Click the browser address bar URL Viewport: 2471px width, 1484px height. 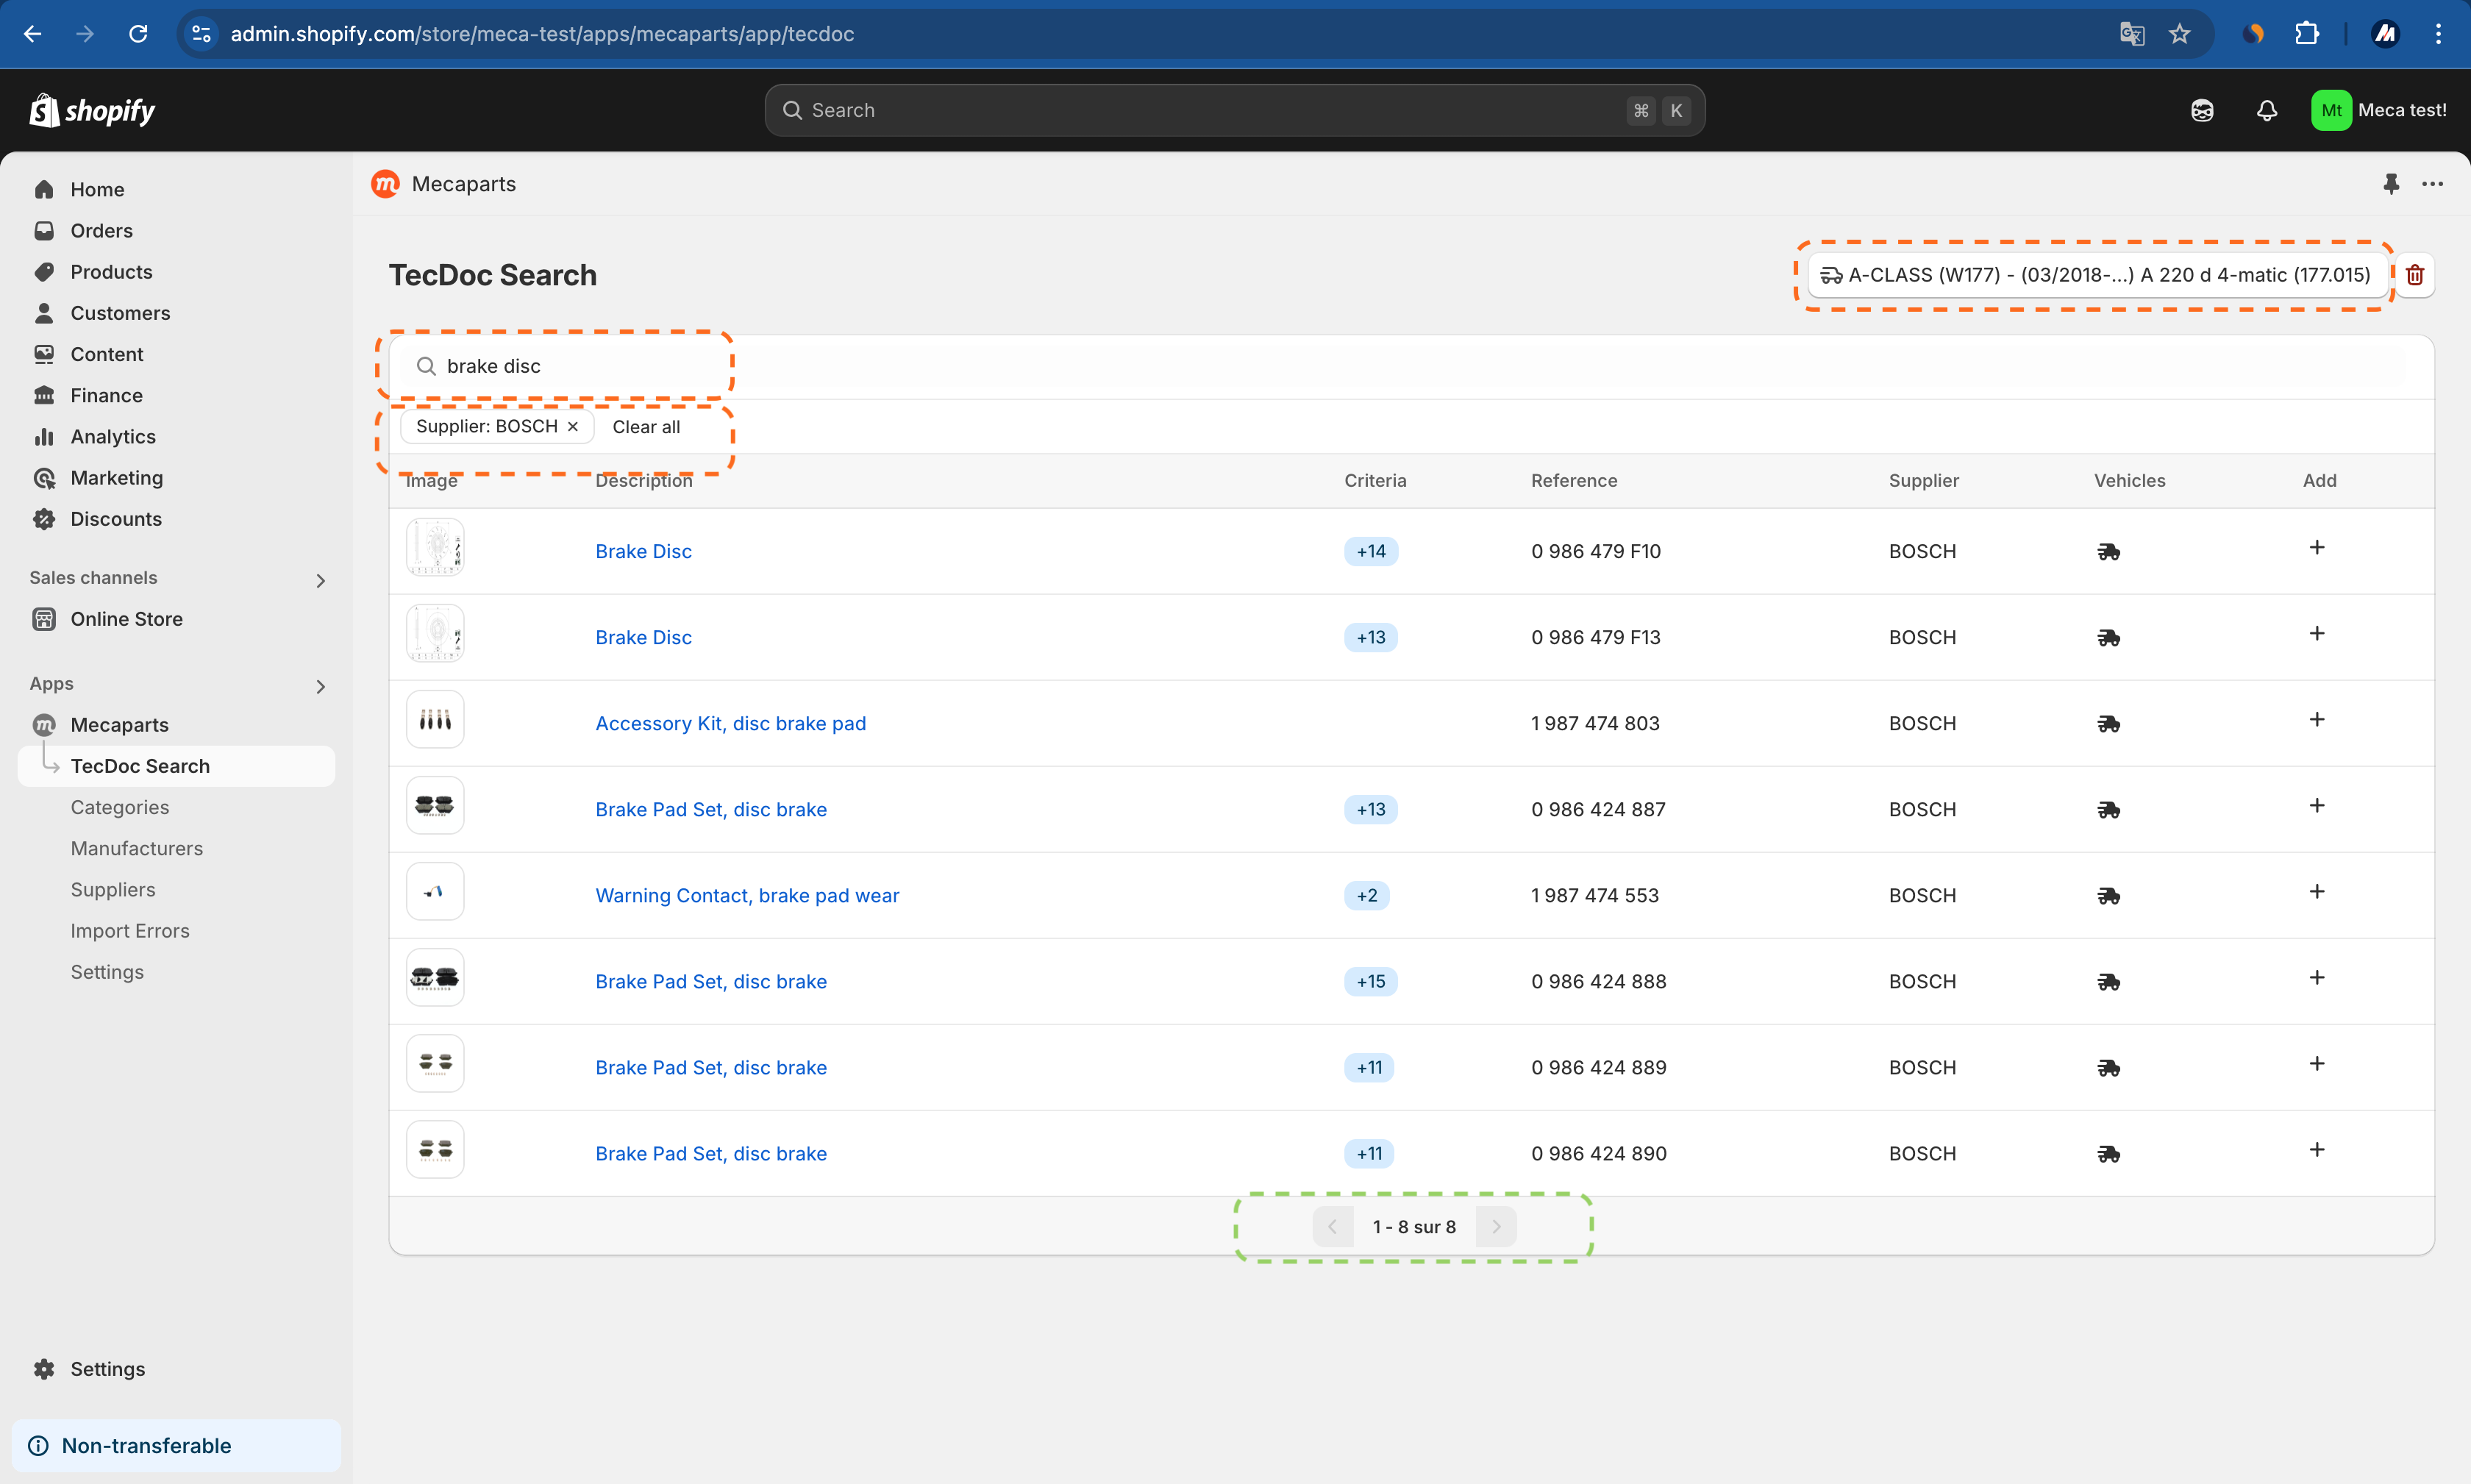[542, 34]
